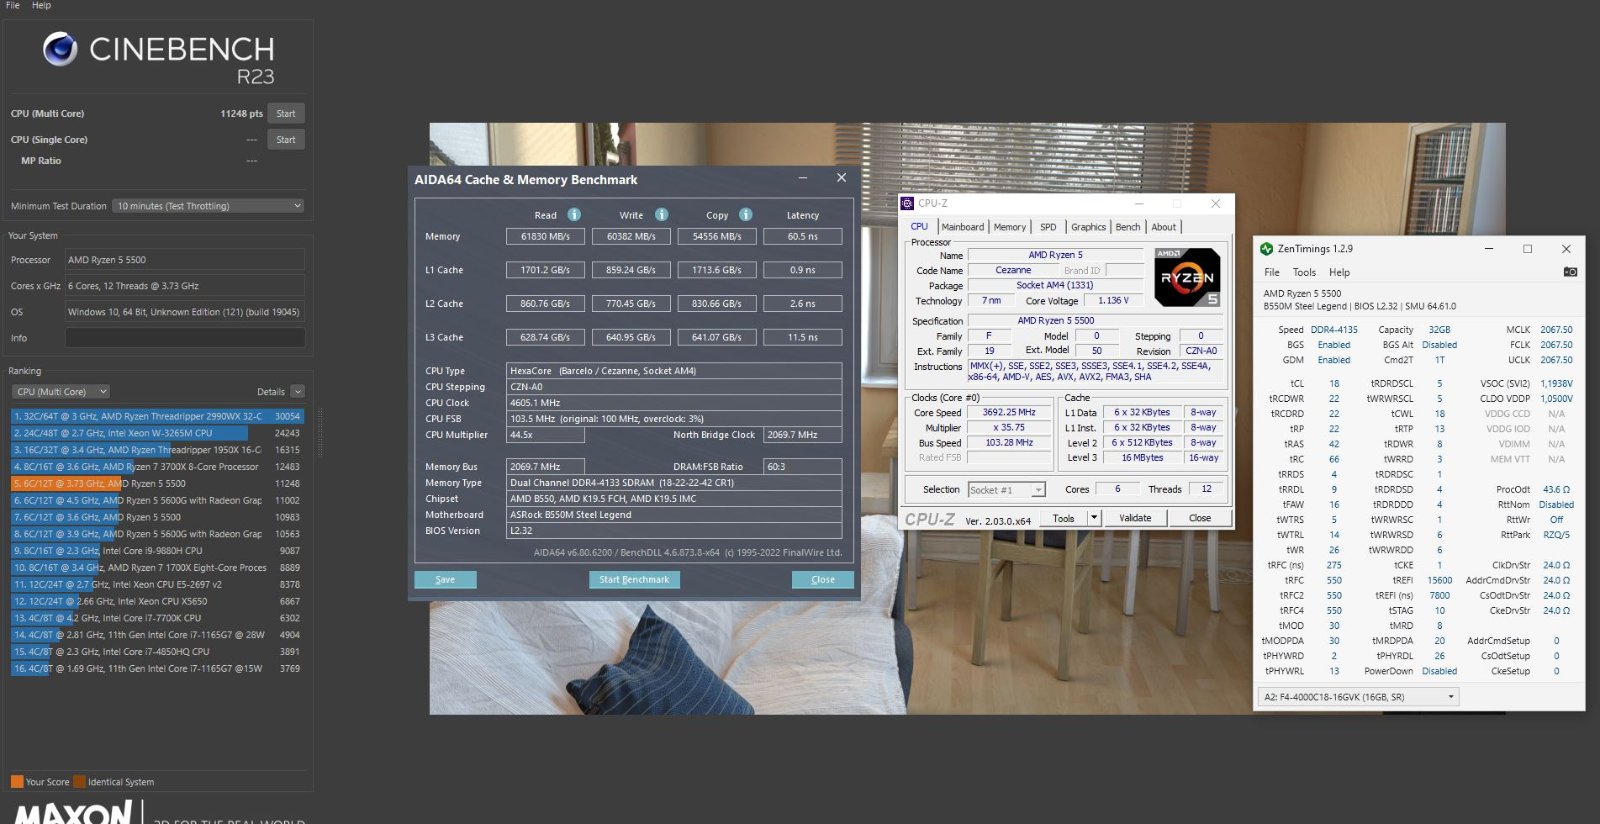The image size is (1600, 824).
Task: Open the Help menu in Cinebench
Action: [x=41, y=5]
